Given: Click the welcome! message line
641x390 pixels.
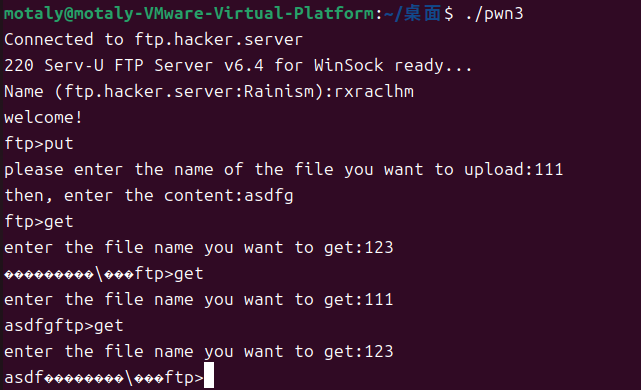Looking at the screenshot, I should [43, 118].
